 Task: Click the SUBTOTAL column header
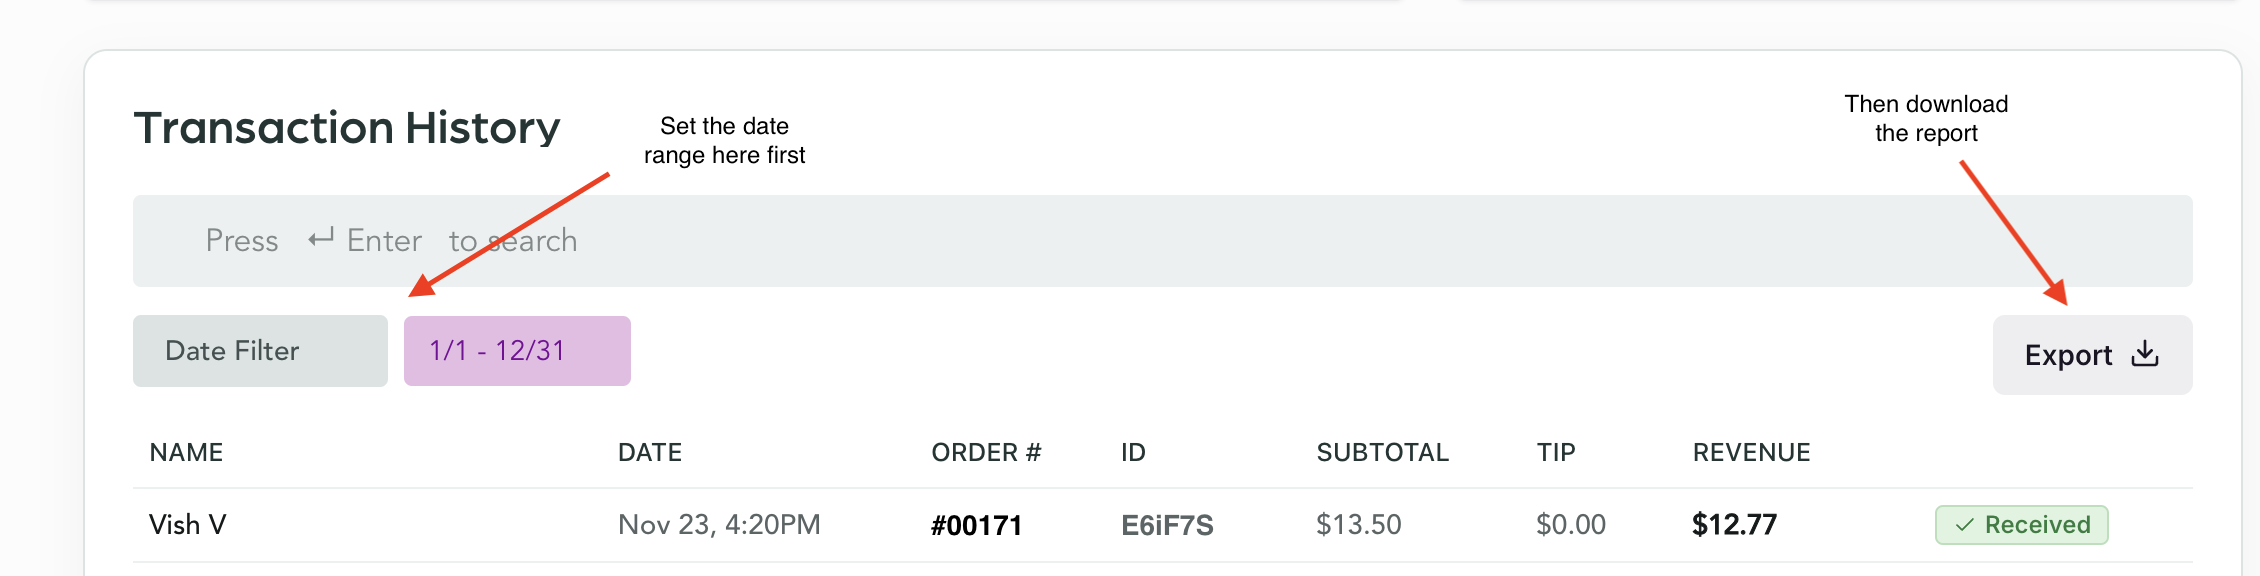click(1382, 453)
